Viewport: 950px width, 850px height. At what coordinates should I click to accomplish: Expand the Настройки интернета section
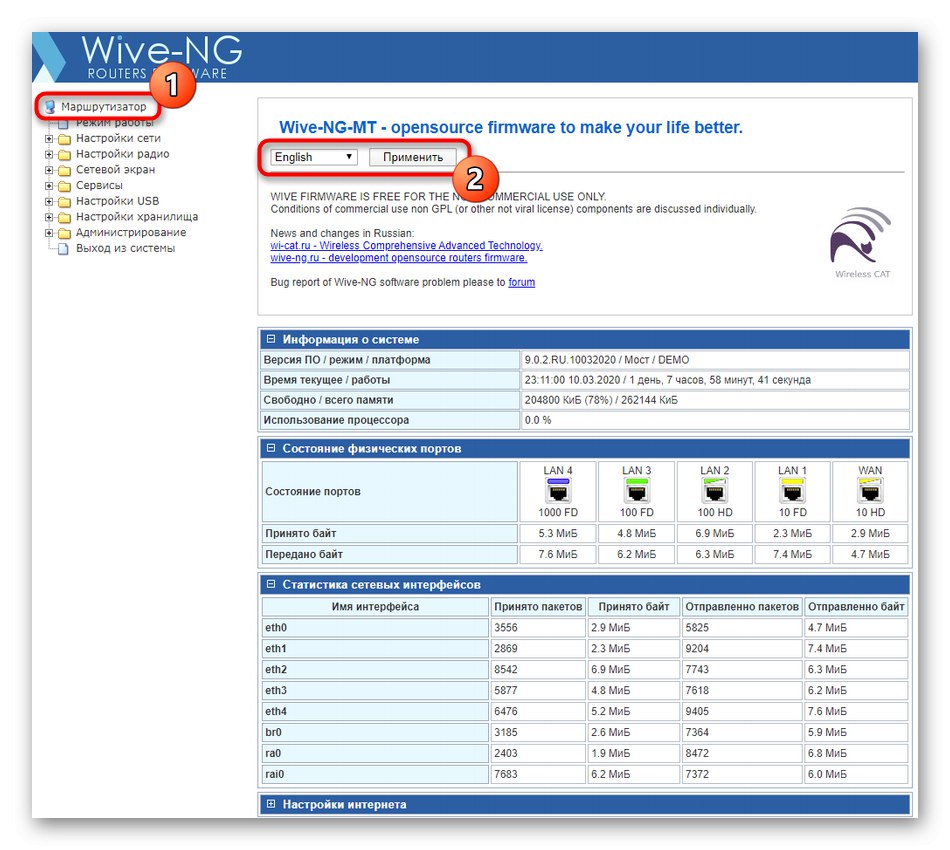click(271, 805)
